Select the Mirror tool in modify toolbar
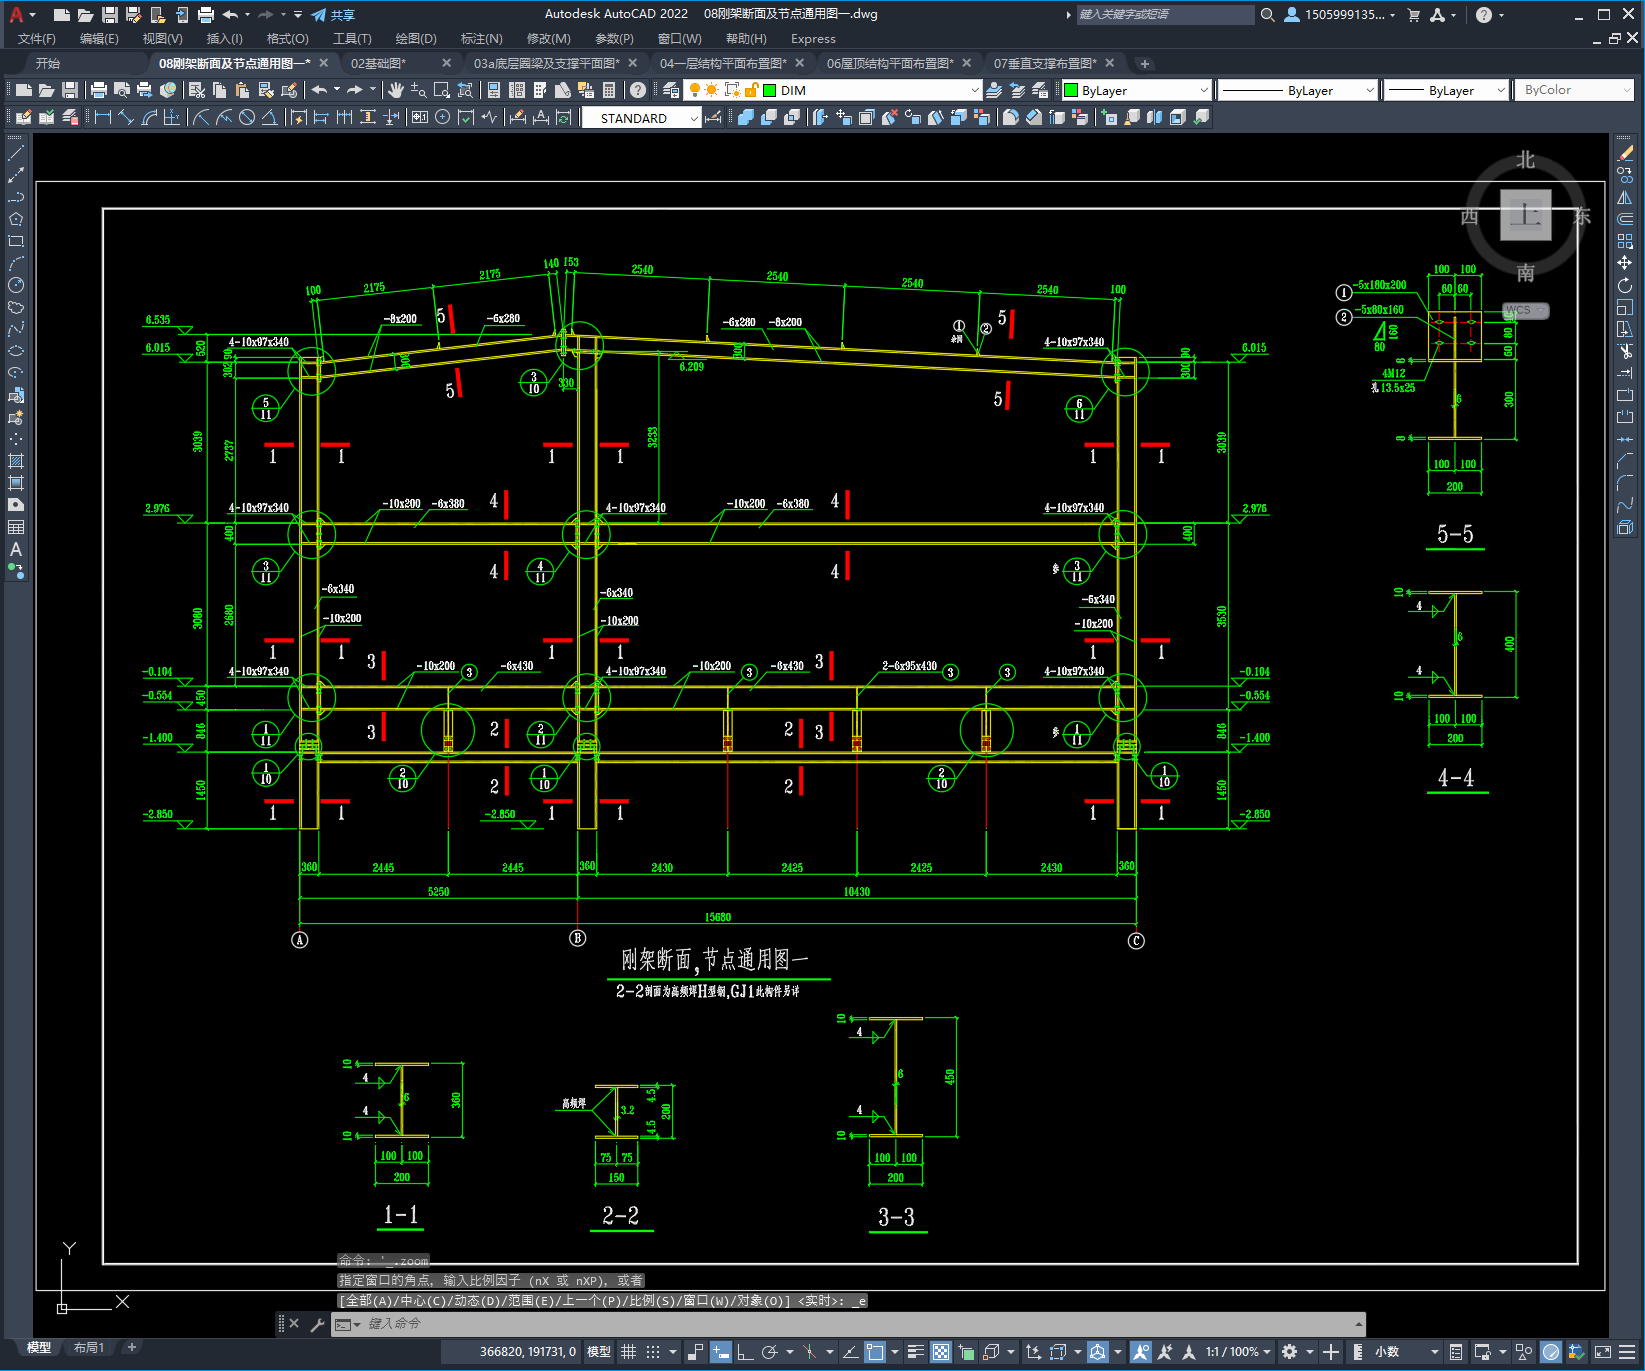The width and height of the screenshot is (1645, 1371). tap(1625, 197)
